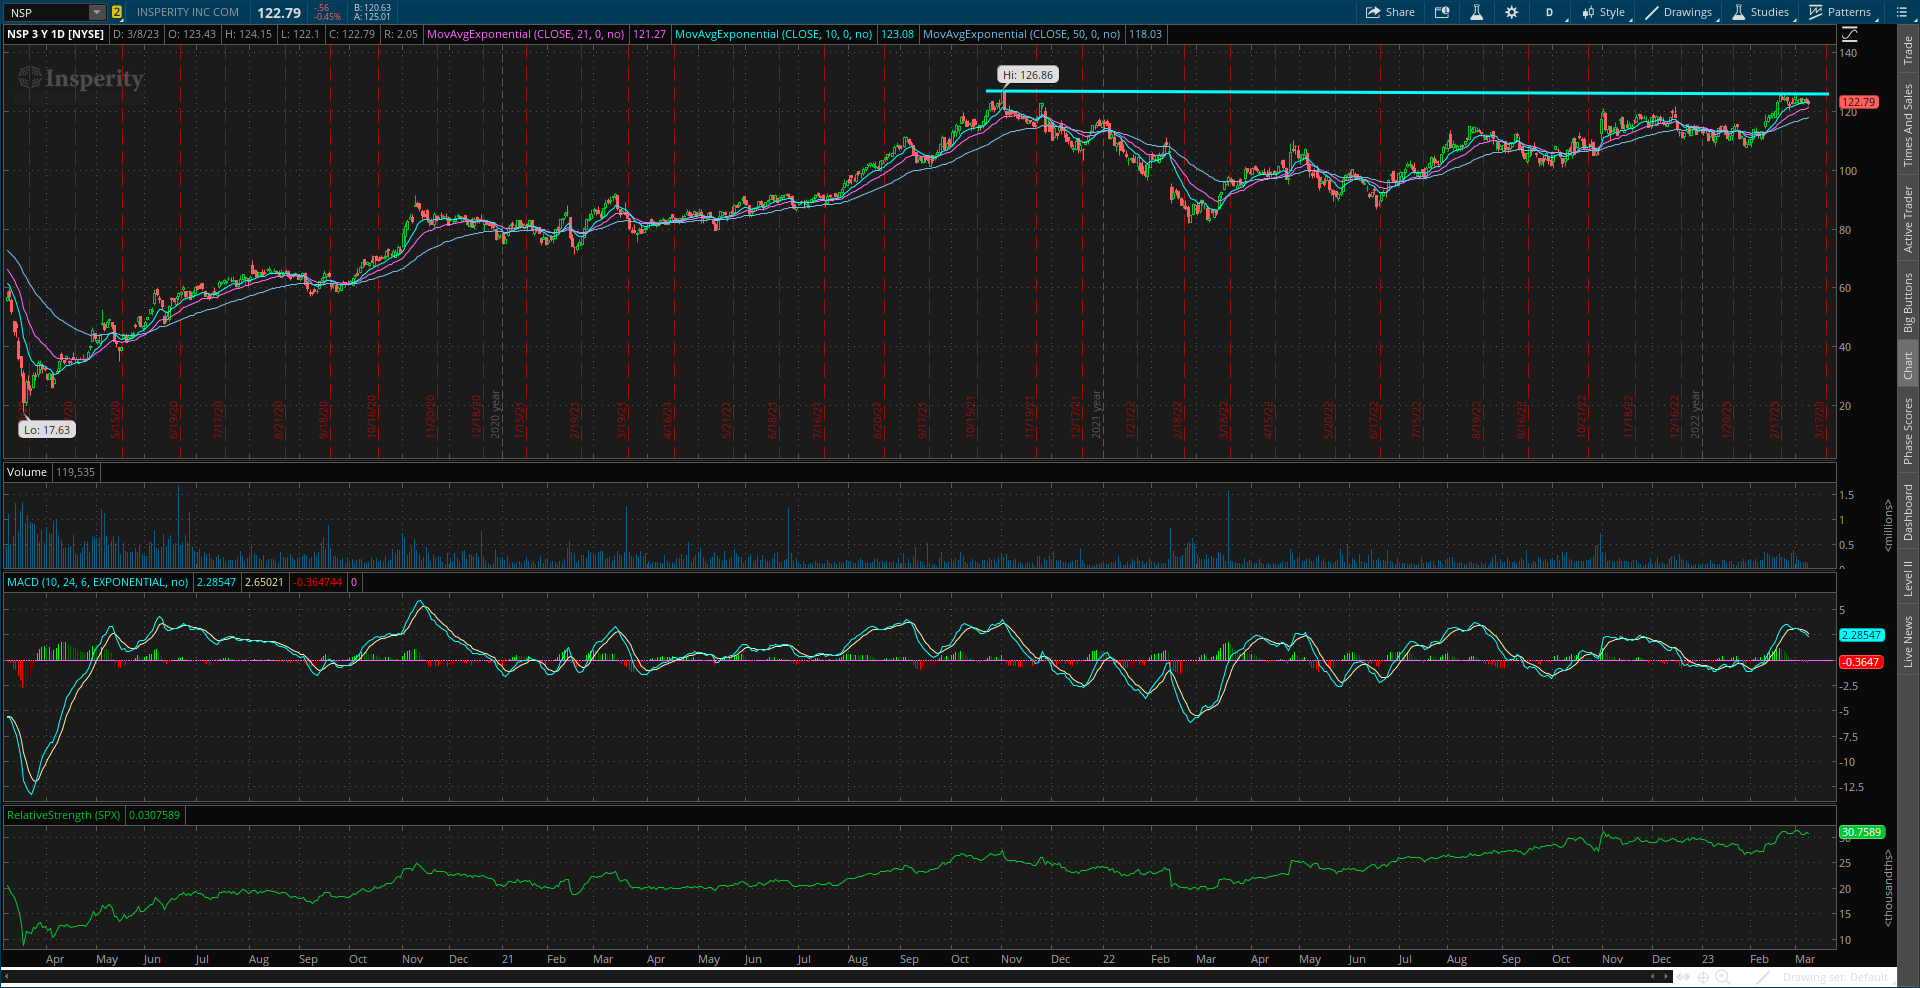Switch to the Active Trader sidebar tab
The width and height of the screenshot is (1920, 988).
coord(1908,218)
